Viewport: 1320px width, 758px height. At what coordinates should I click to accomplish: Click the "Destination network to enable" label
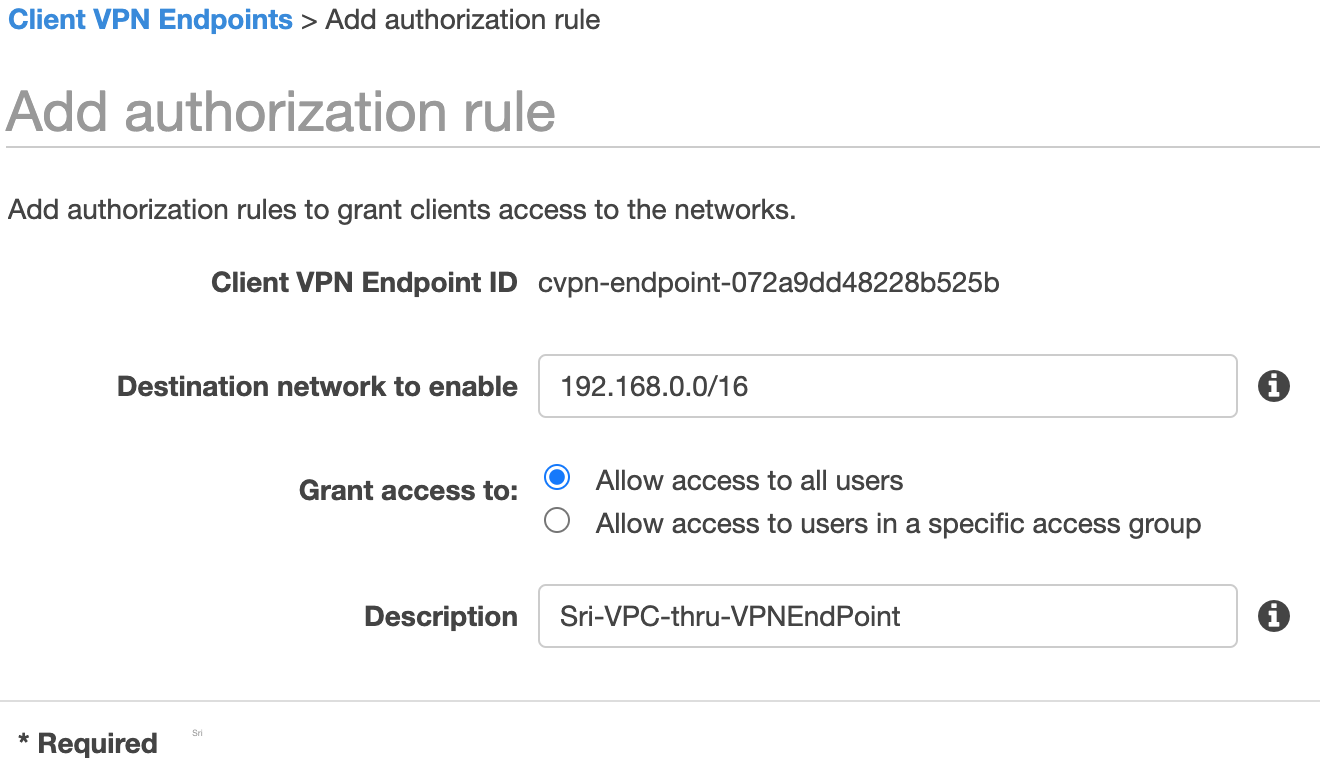[317, 386]
